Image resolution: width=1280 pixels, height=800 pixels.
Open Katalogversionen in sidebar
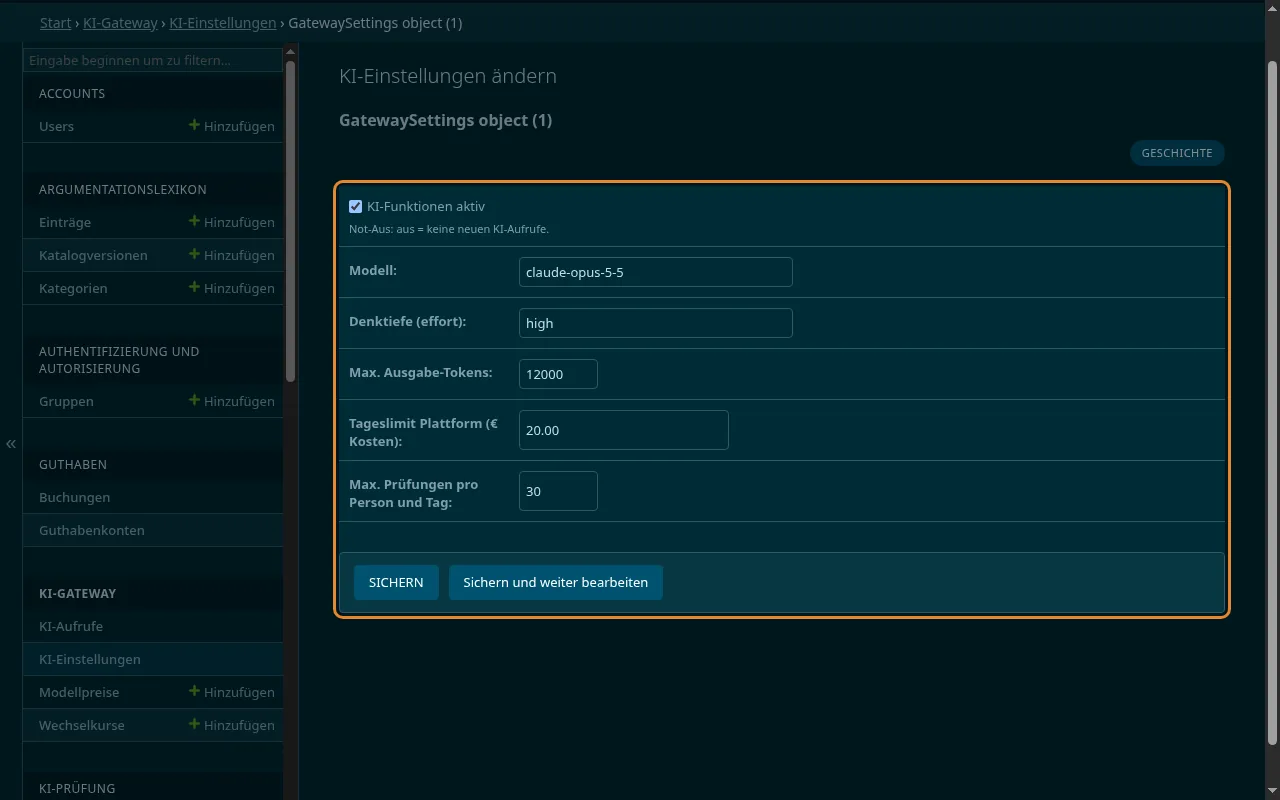[x=93, y=255]
